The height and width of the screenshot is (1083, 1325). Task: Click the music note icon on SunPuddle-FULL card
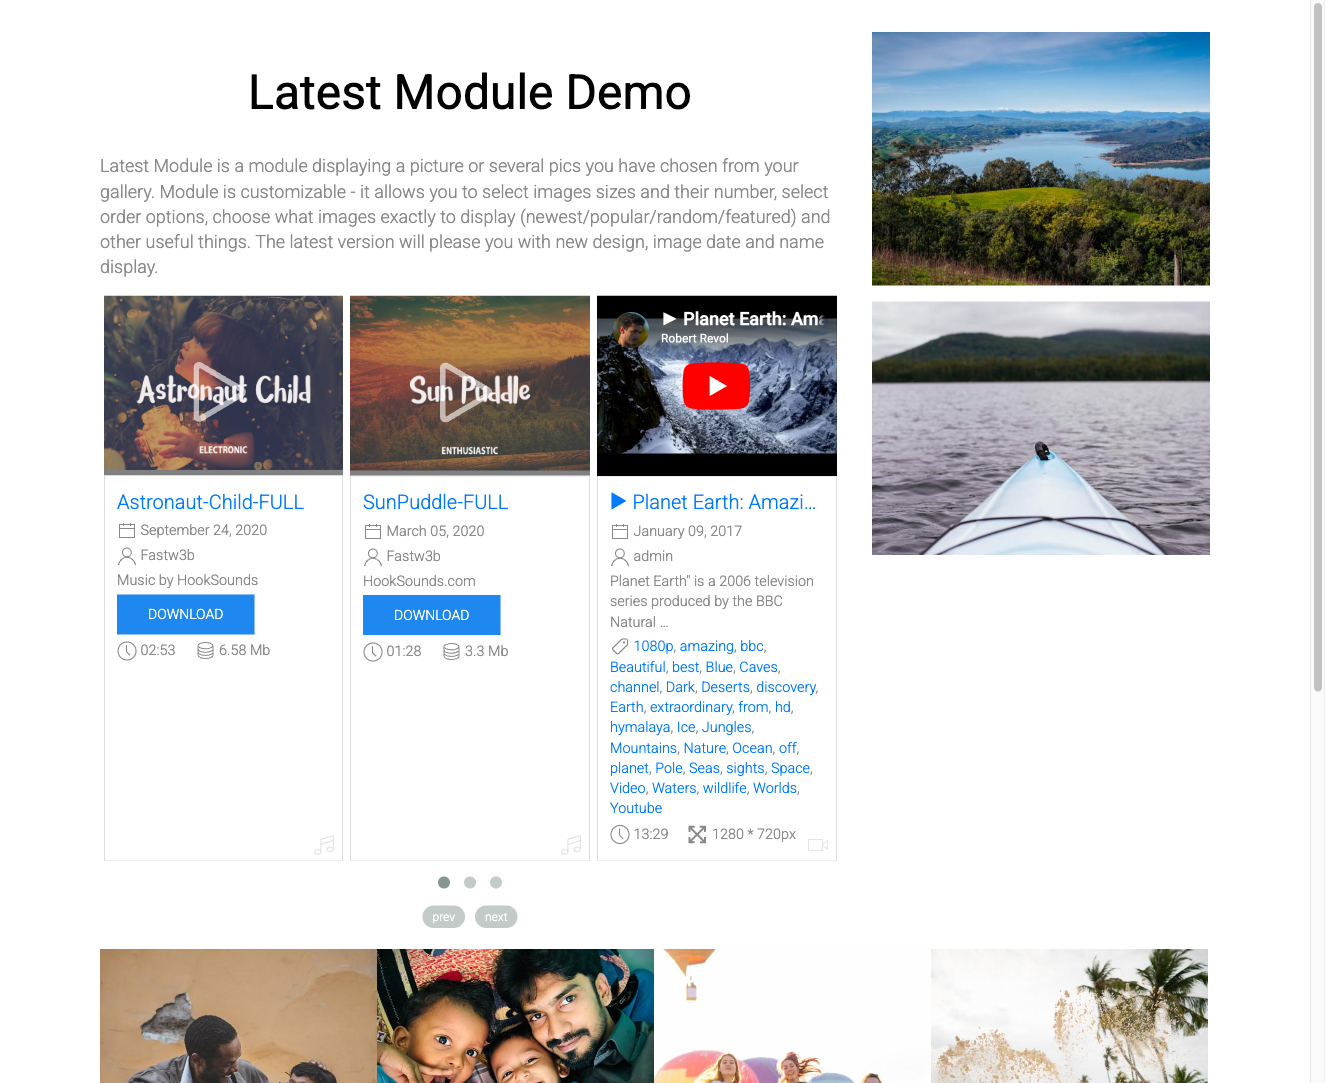point(571,845)
